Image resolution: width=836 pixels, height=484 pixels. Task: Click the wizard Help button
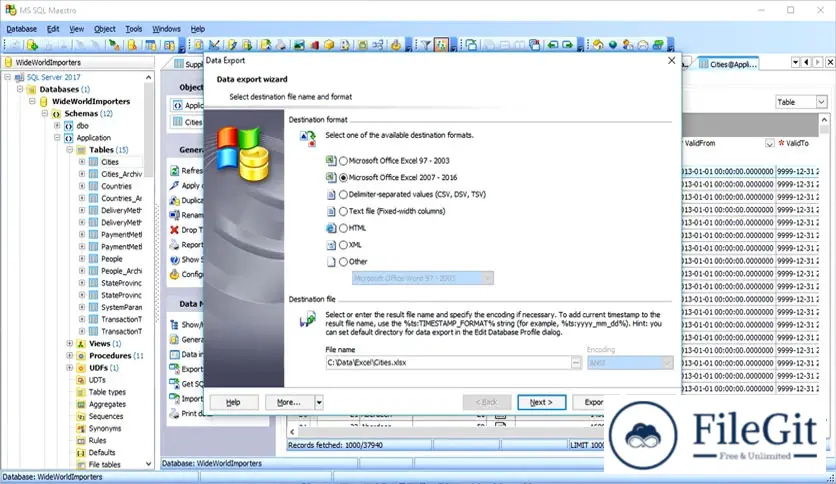click(234, 402)
